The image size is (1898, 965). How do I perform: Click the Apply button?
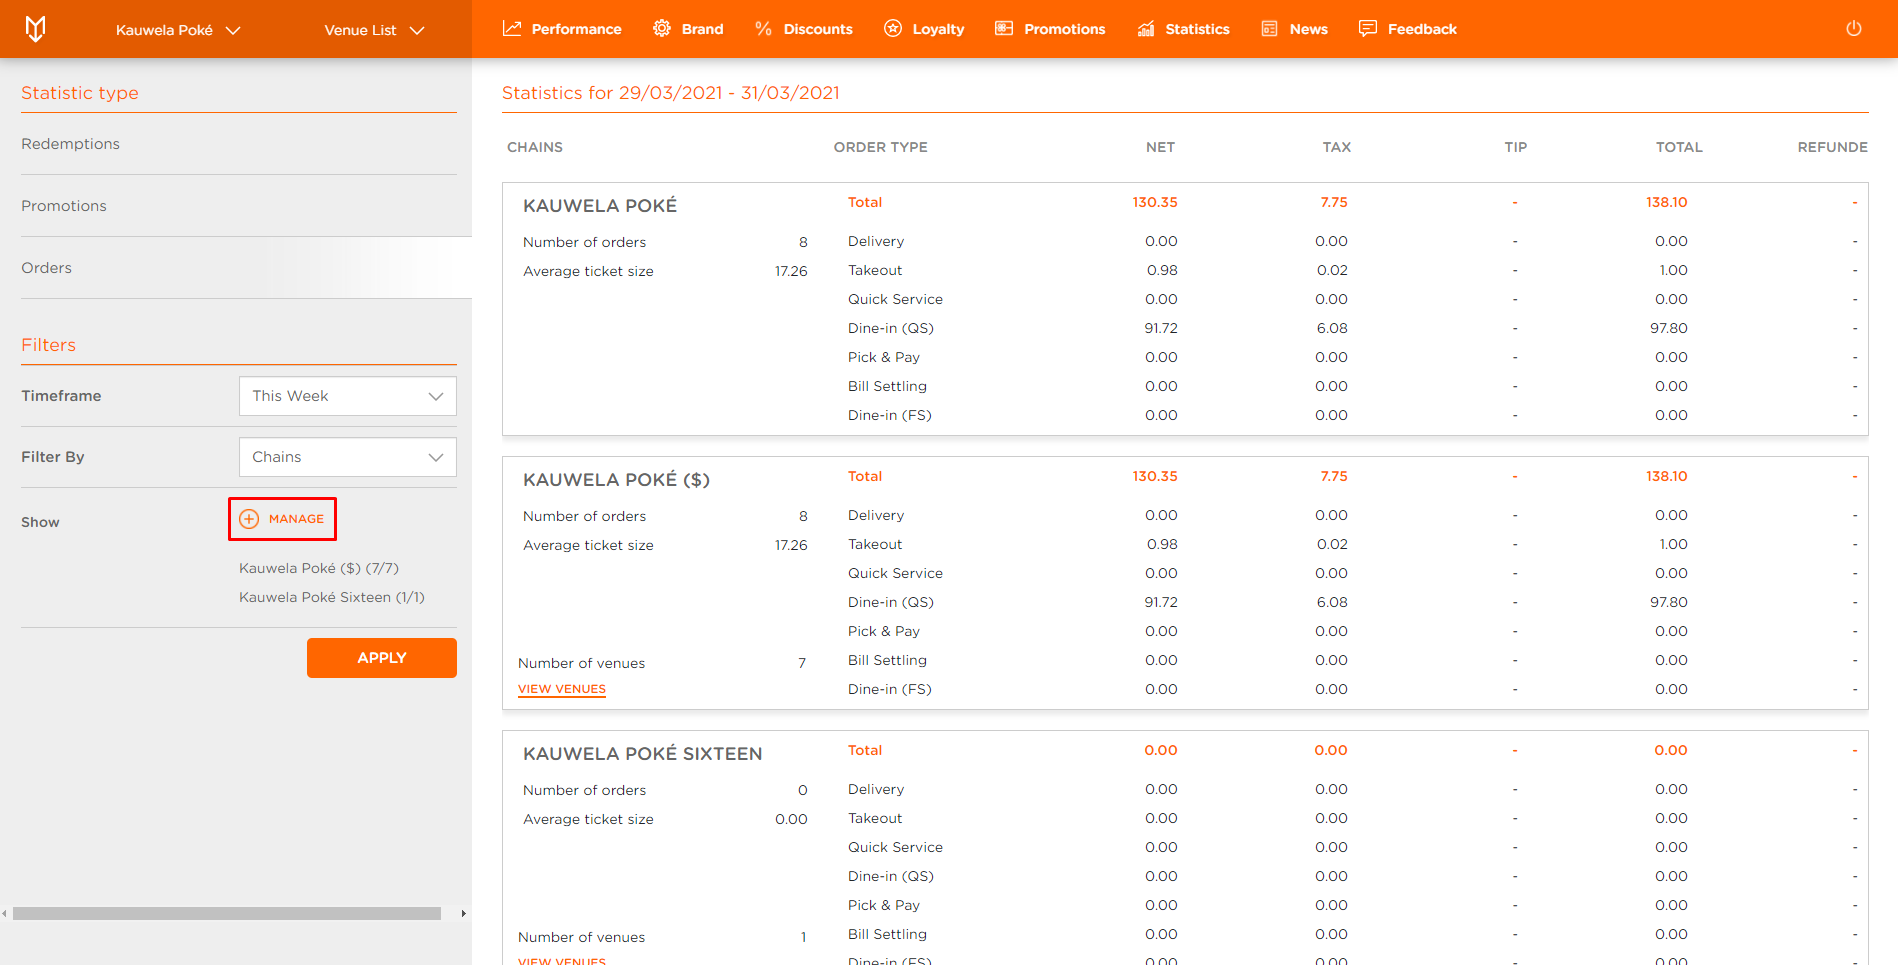[382, 658]
